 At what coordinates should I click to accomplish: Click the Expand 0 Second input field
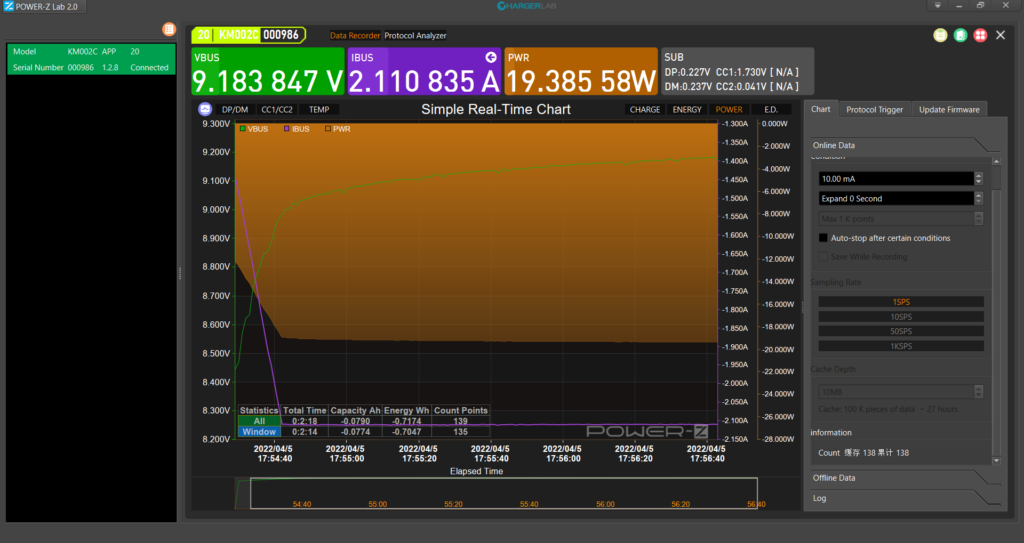(896, 198)
